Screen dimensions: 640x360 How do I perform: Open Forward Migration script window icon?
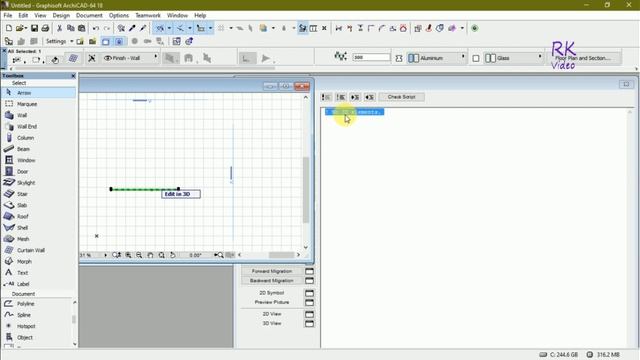(x=309, y=271)
